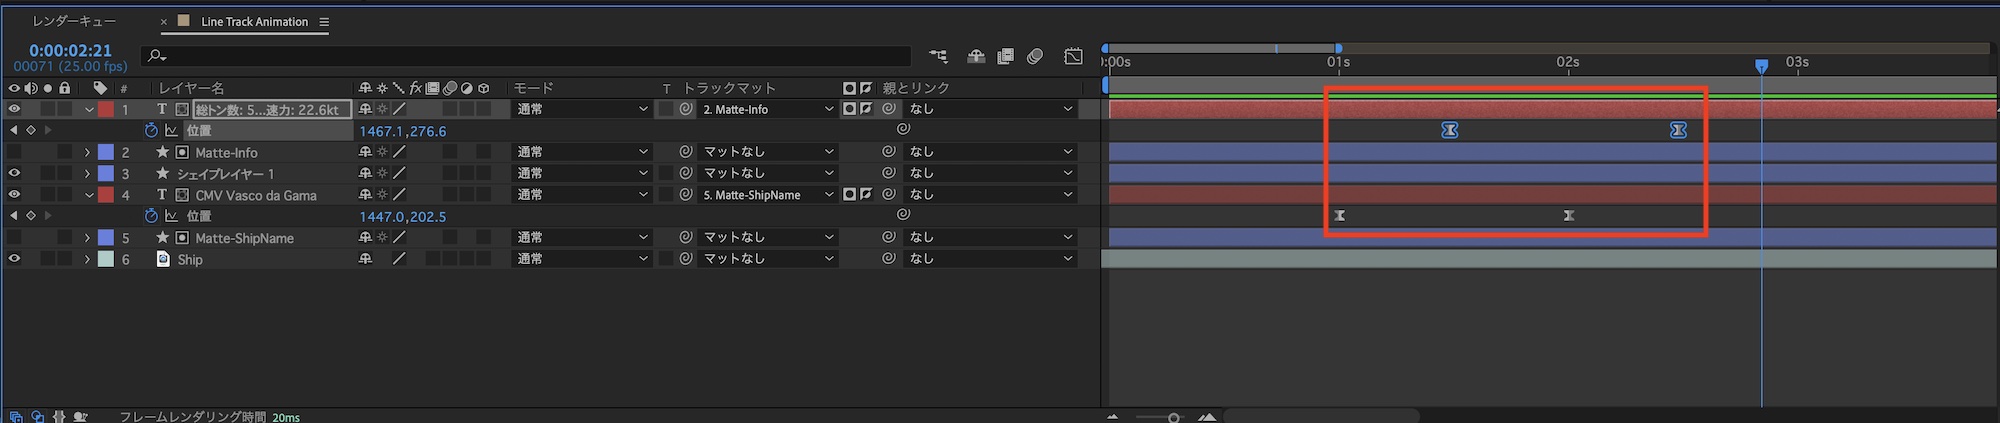Hide the Ship layer with its eye icon
The image size is (2000, 423).
14,259
